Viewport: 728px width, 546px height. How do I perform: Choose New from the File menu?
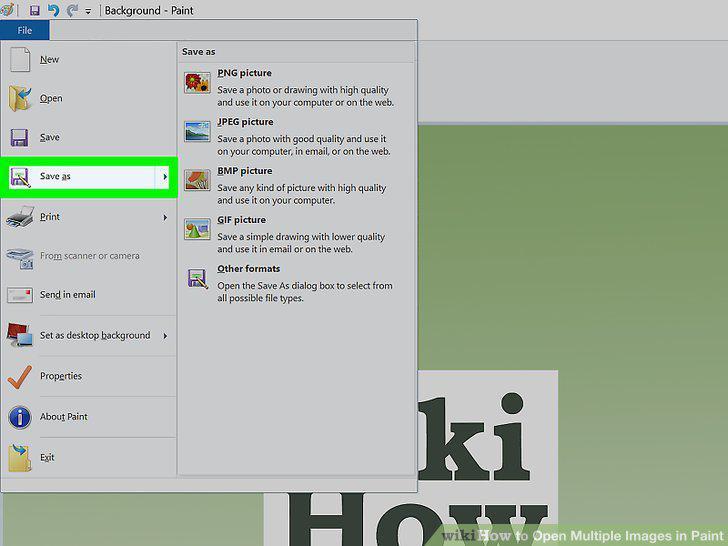[88, 59]
